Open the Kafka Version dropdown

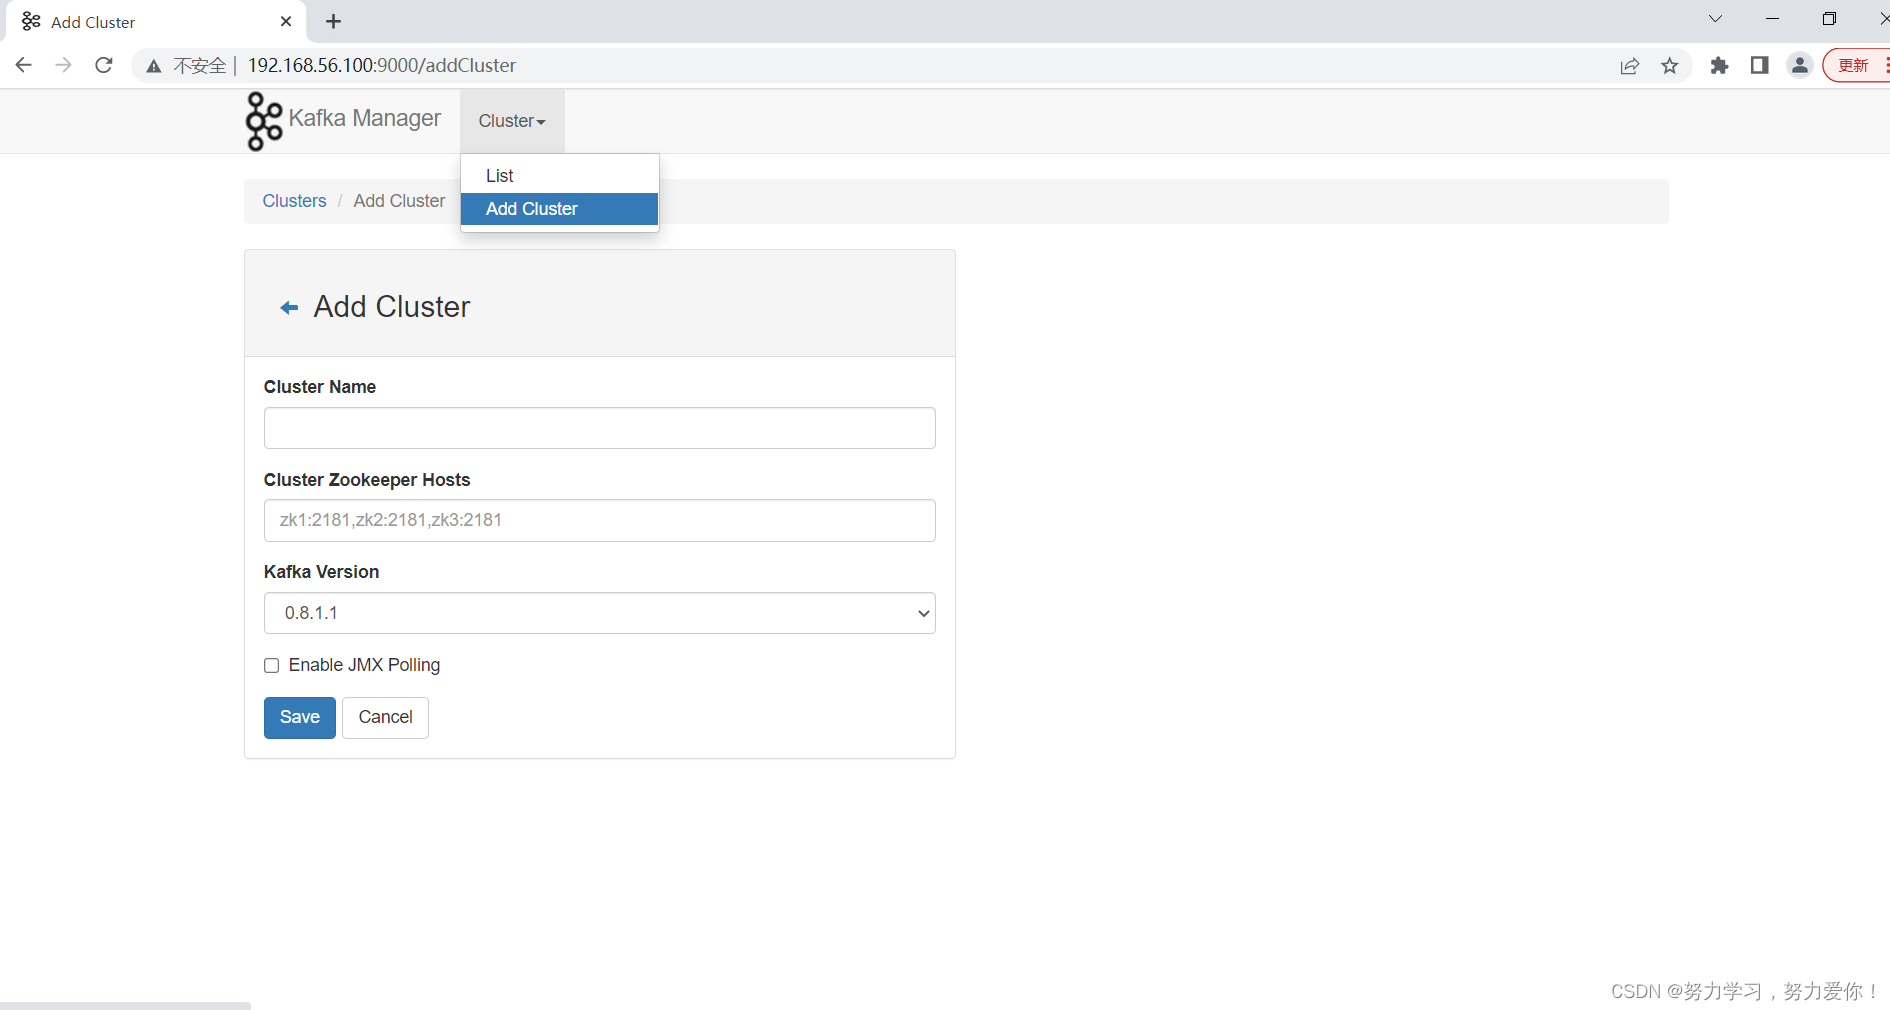(599, 613)
